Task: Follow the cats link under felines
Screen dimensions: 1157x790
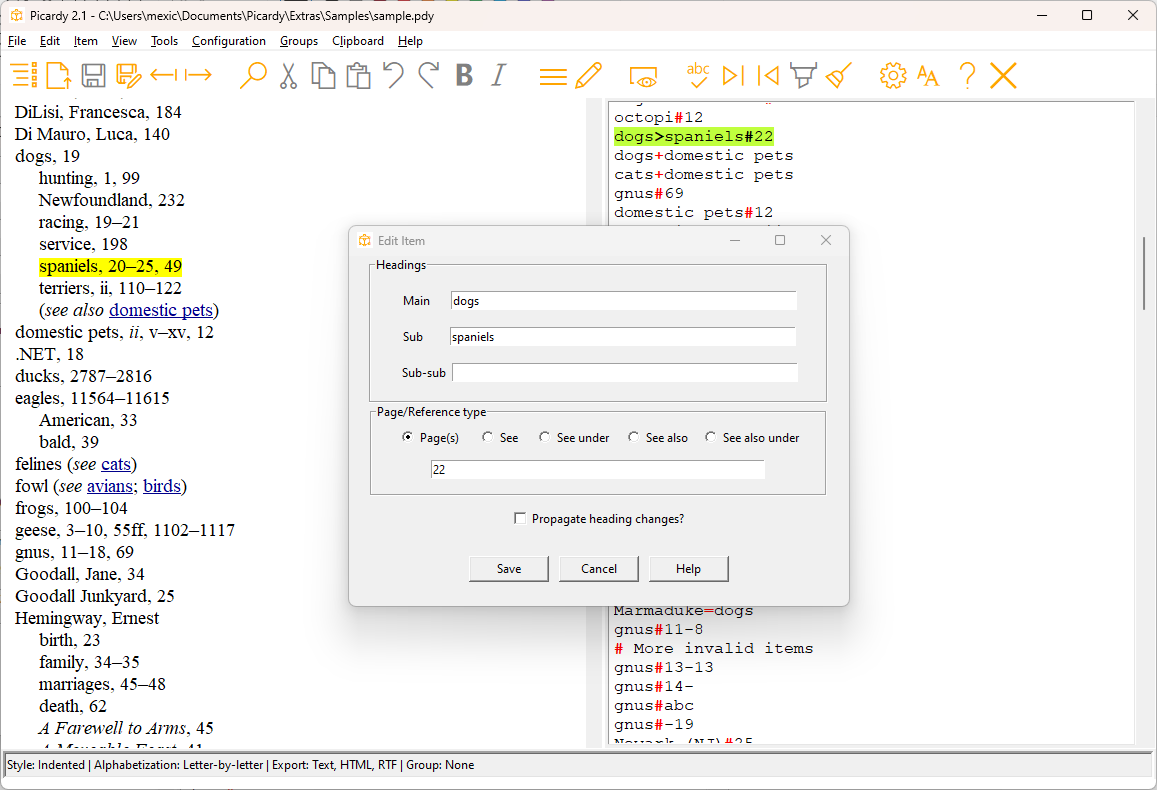Action: tap(116, 464)
